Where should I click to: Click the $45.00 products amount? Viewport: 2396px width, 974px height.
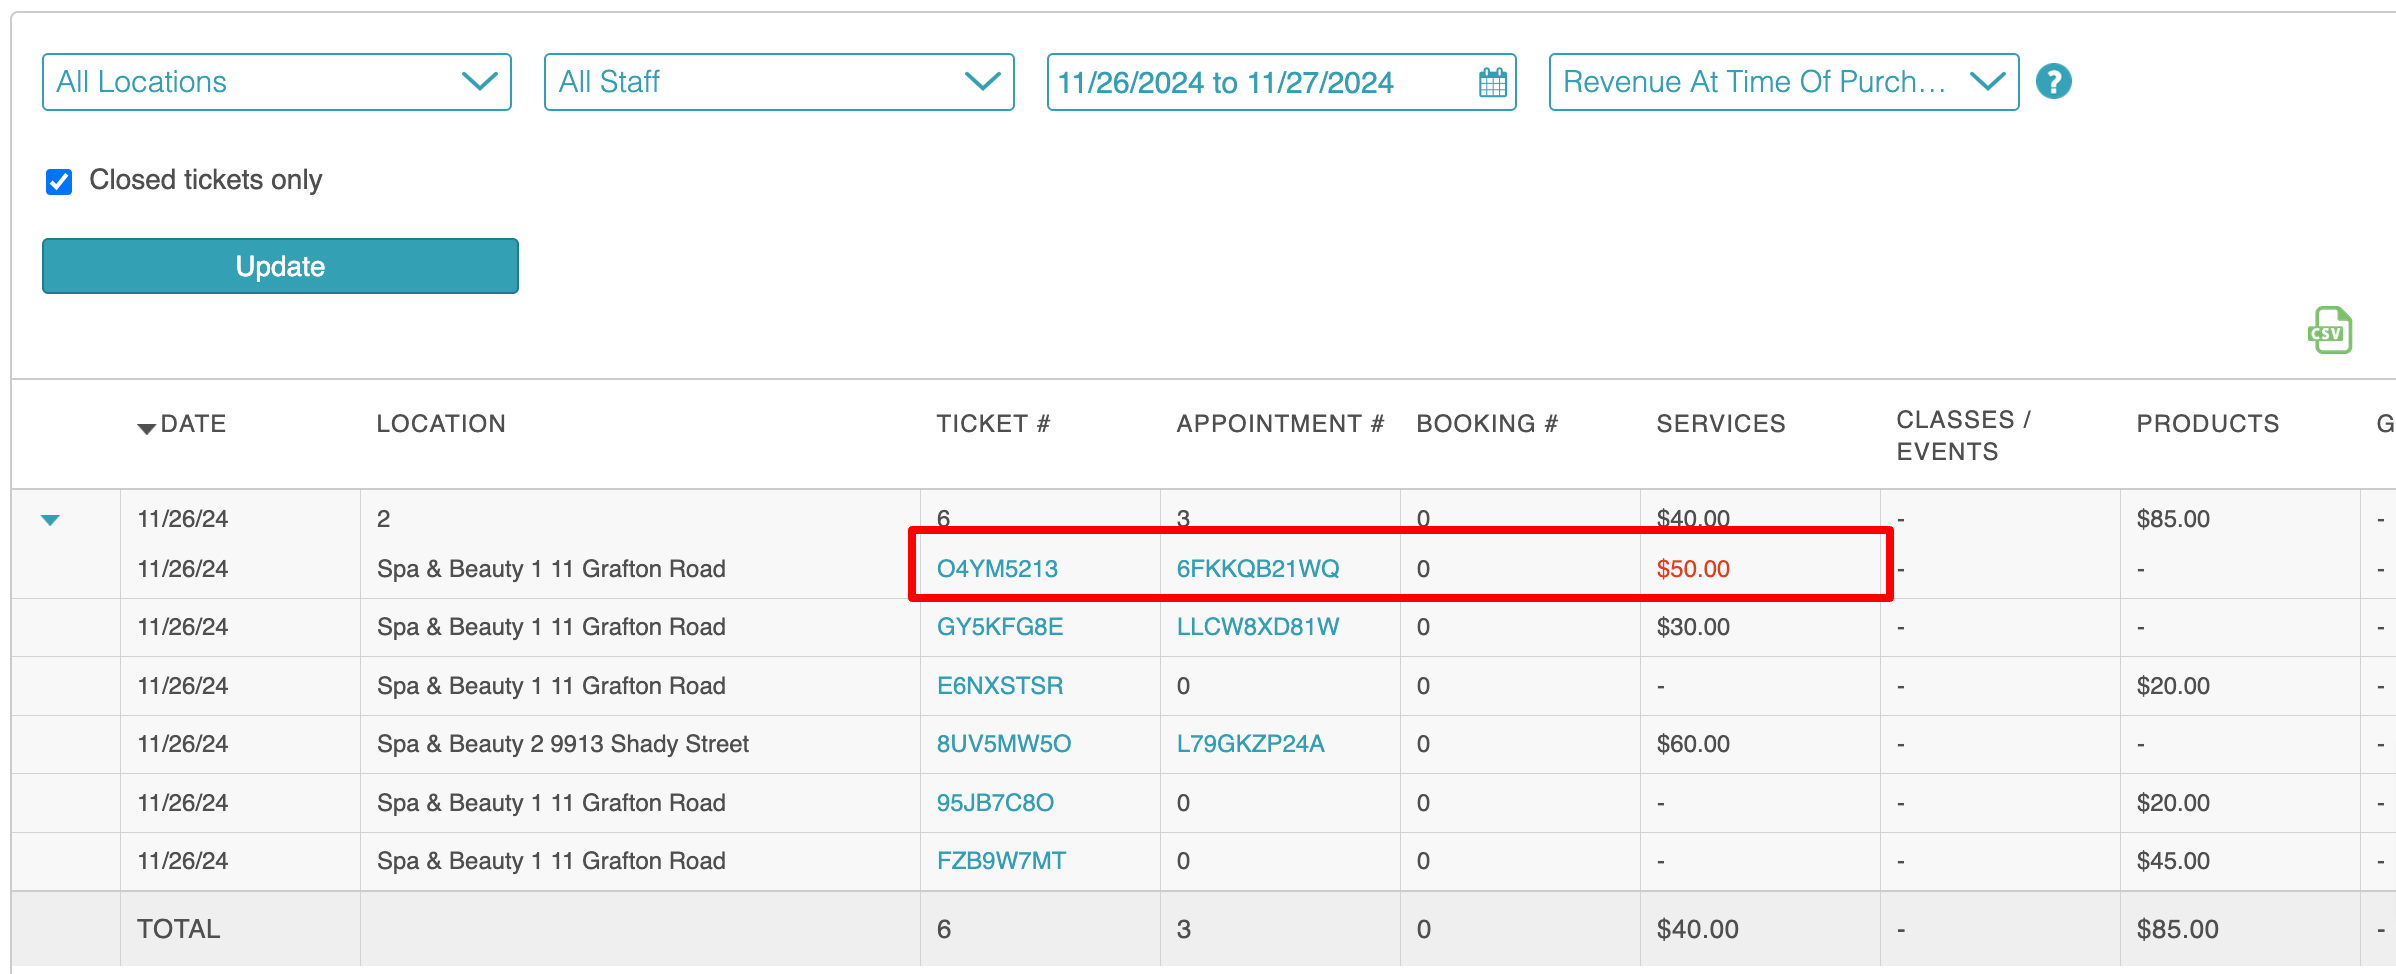coord(2173,861)
